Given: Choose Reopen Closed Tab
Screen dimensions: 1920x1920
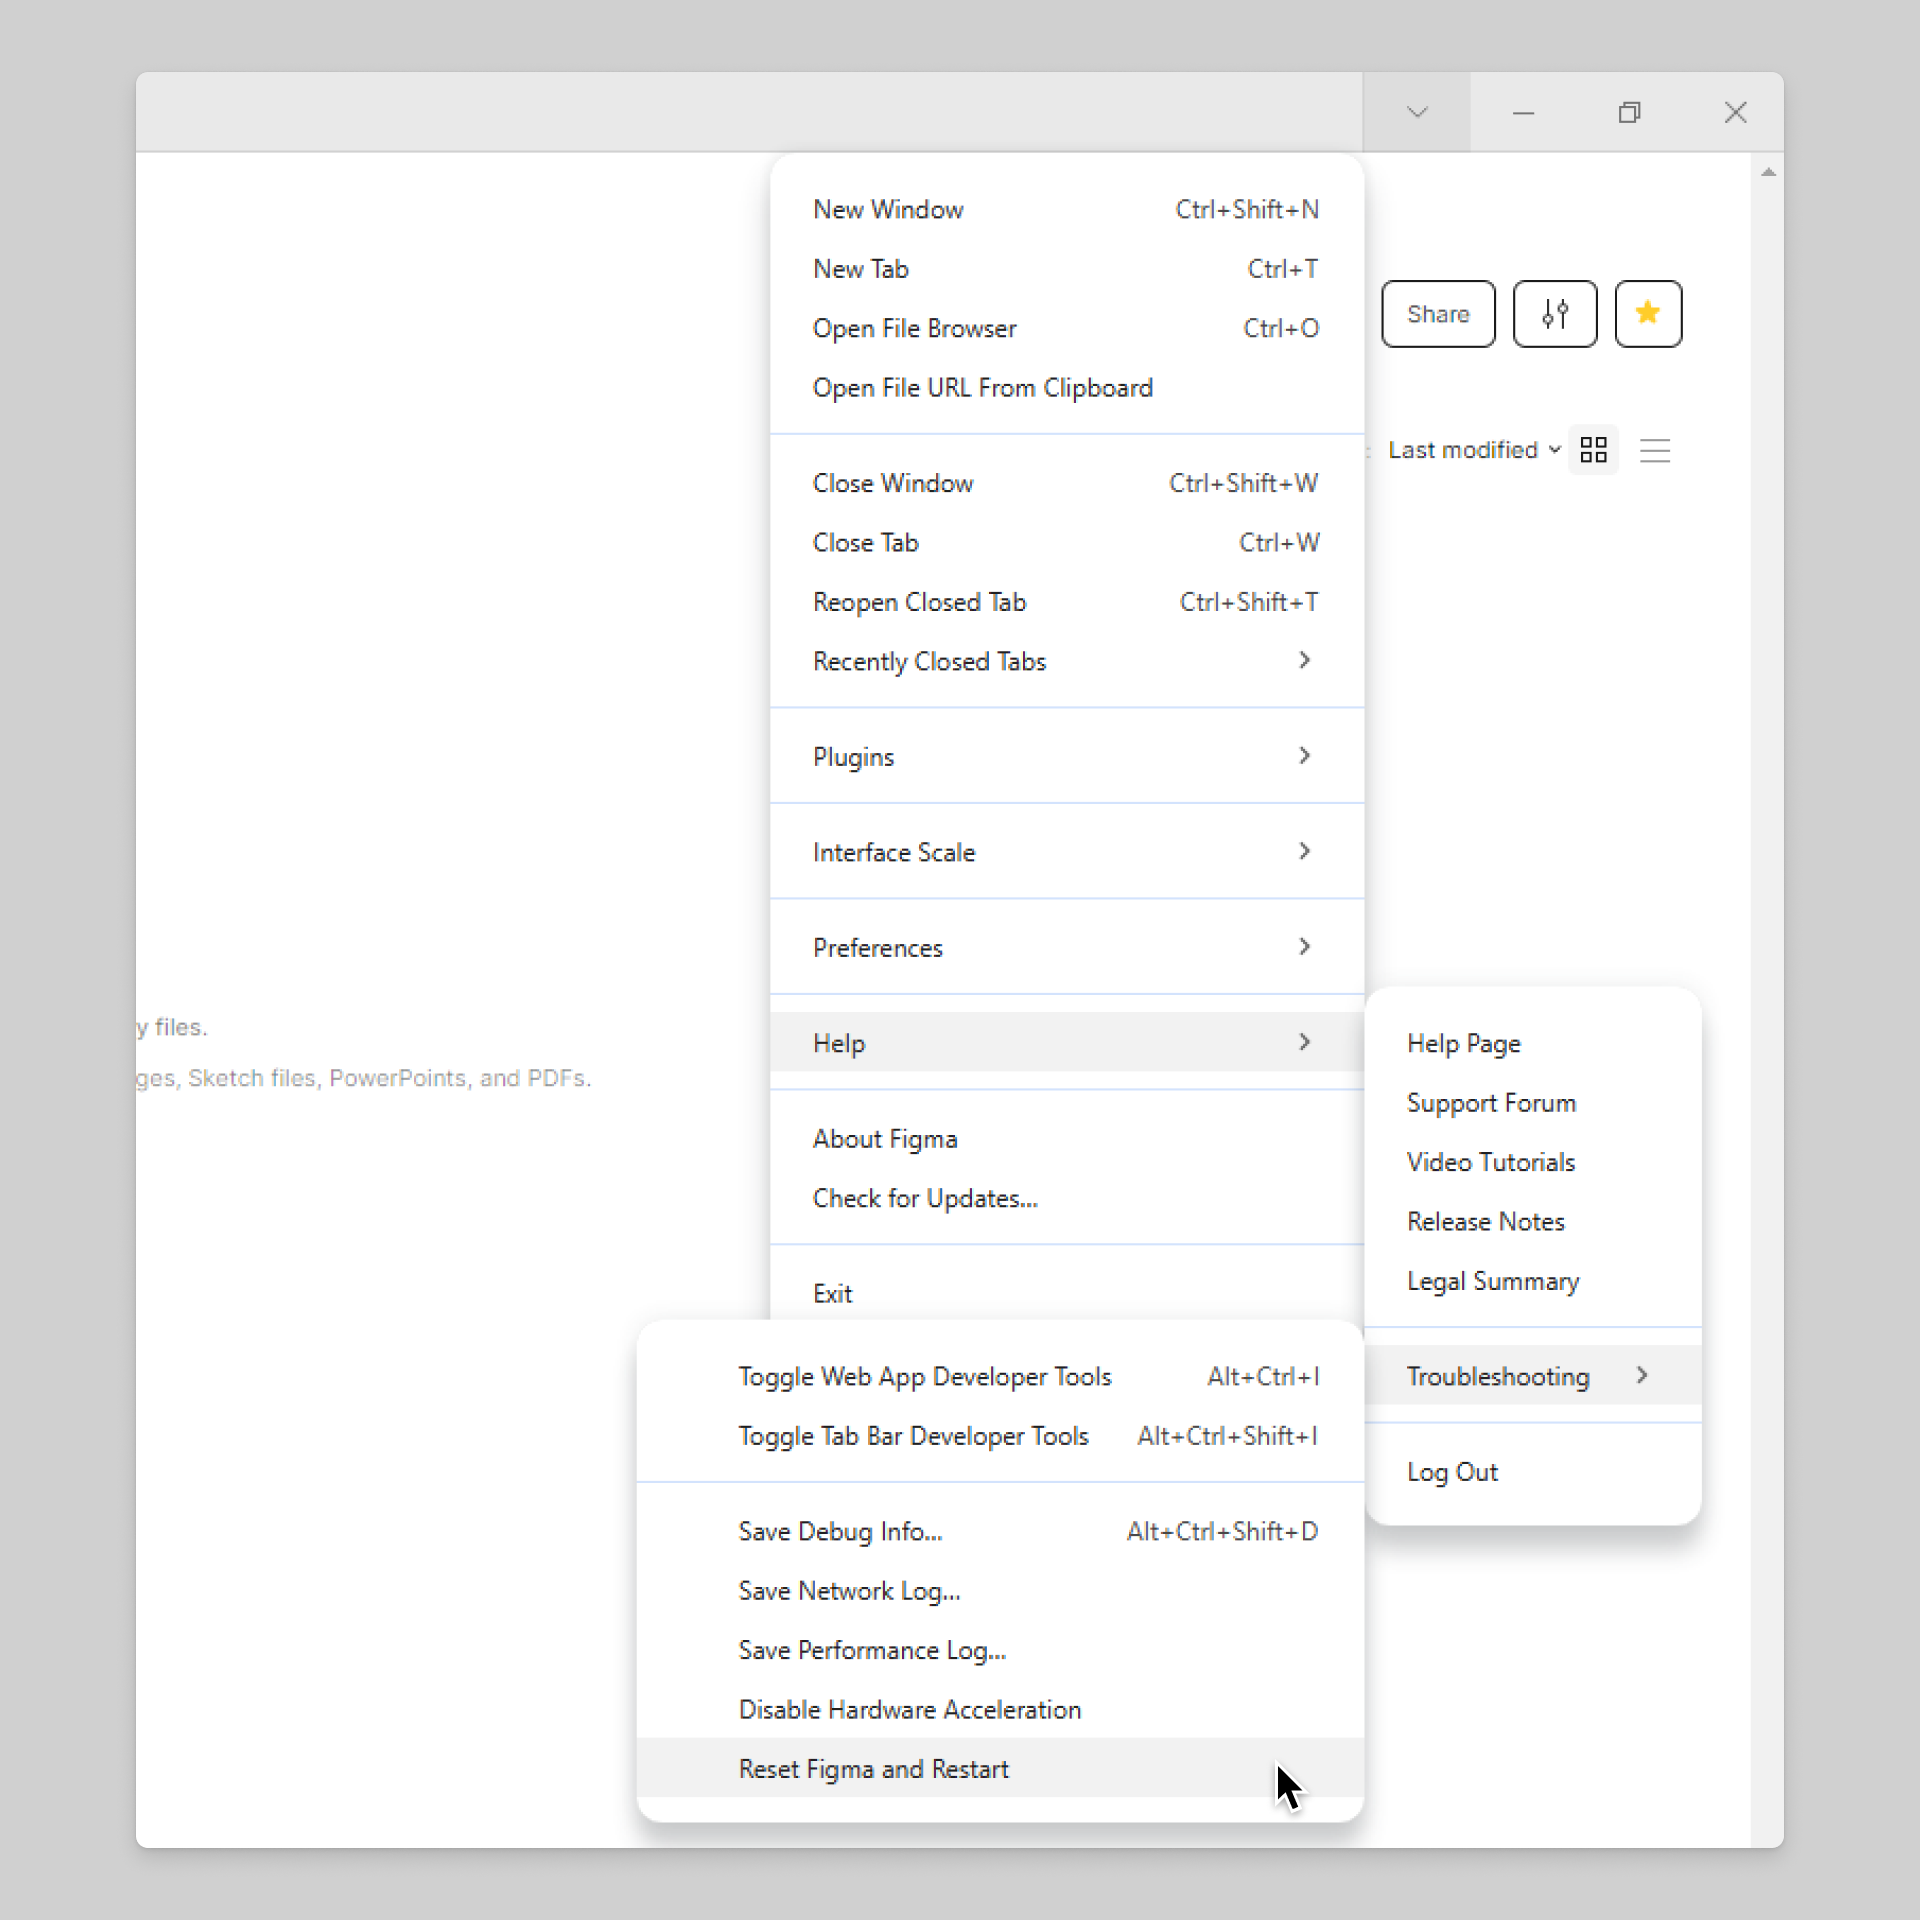Looking at the screenshot, I should [x=1066, y=602].
